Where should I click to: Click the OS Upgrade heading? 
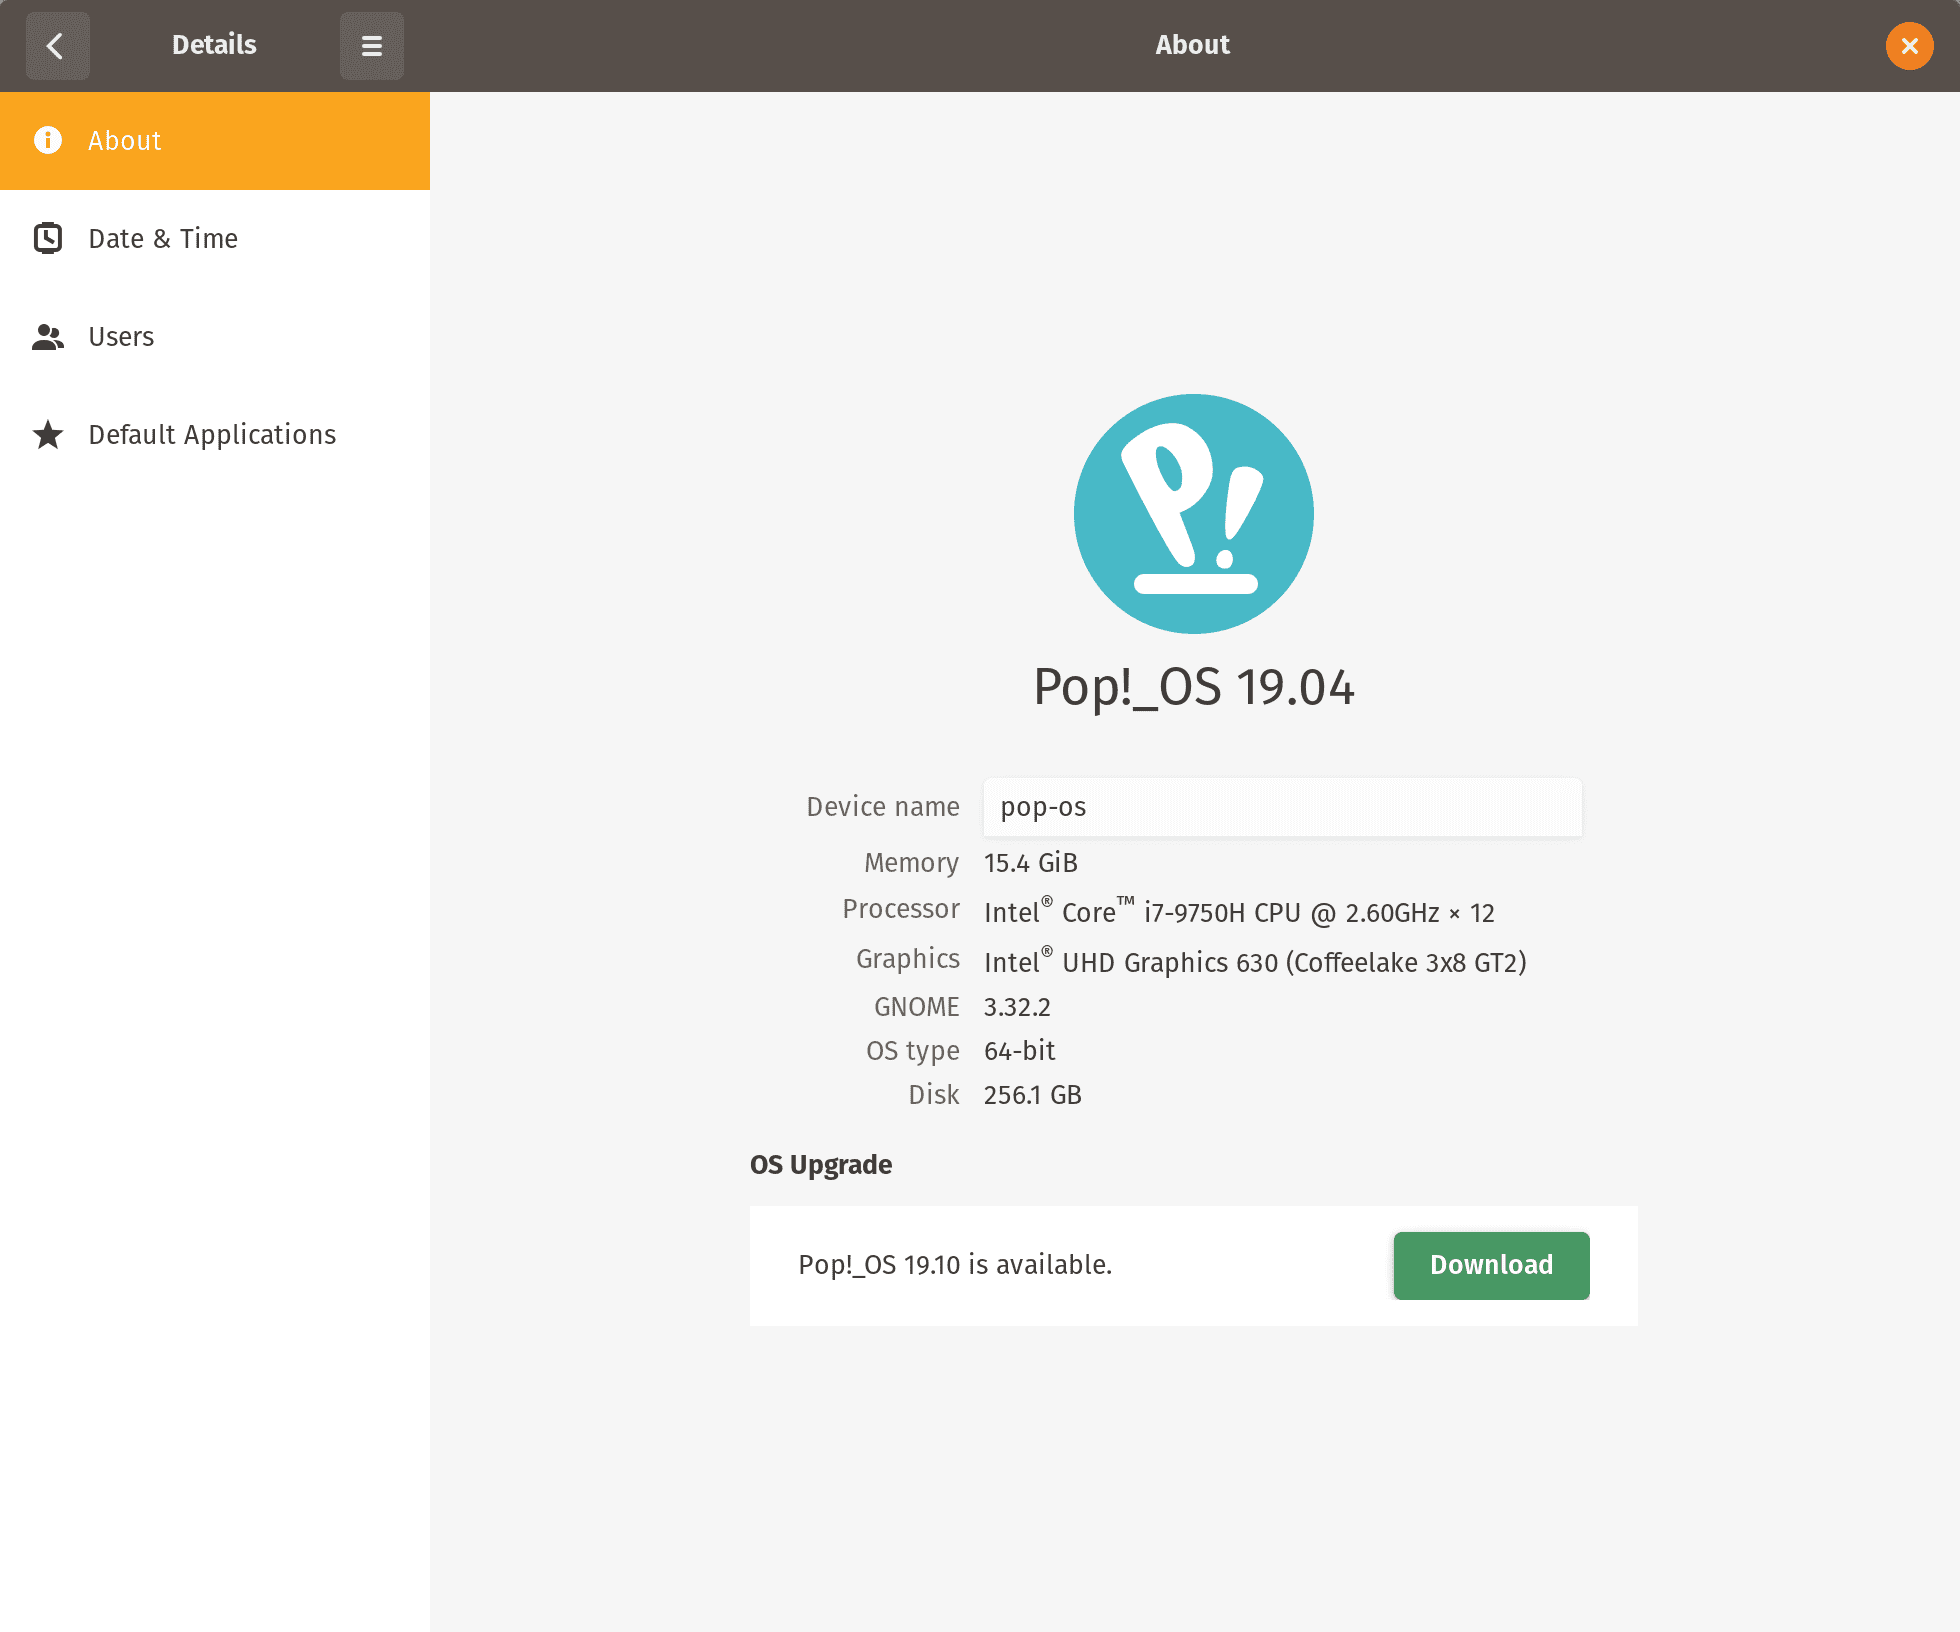pyautogui.click(x=820, y=1164)
